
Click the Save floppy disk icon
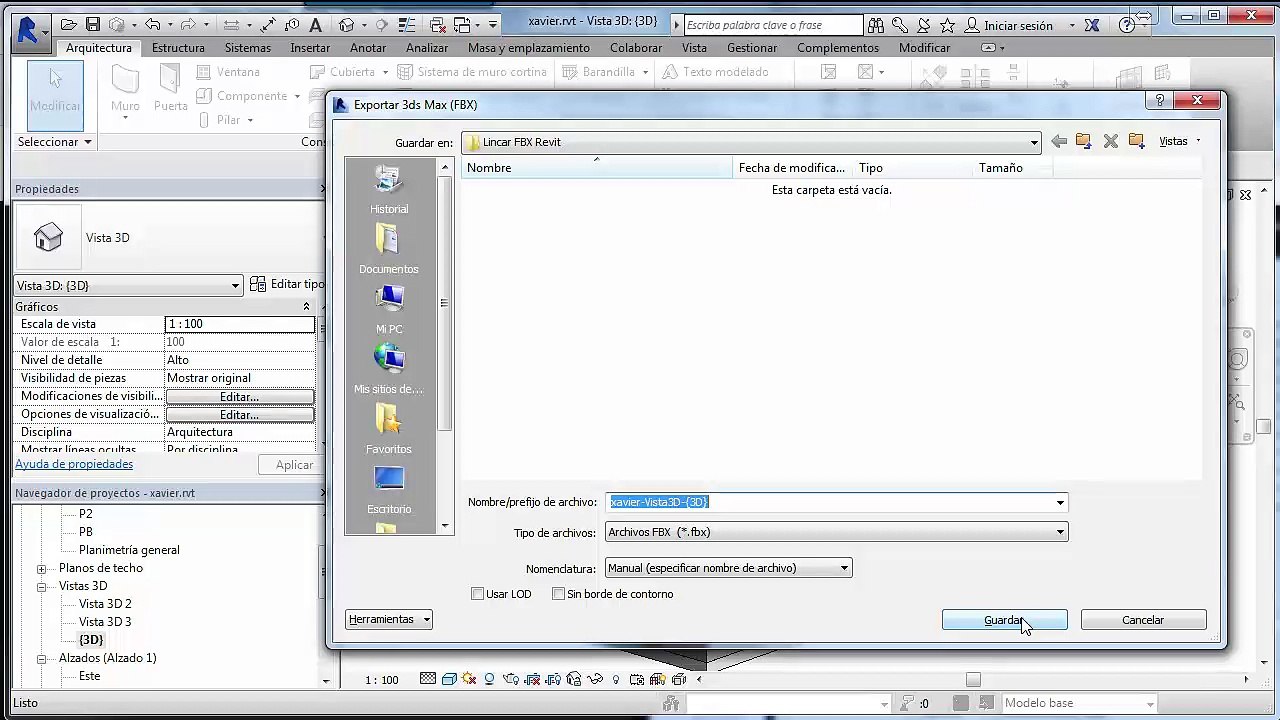(93, 25)
